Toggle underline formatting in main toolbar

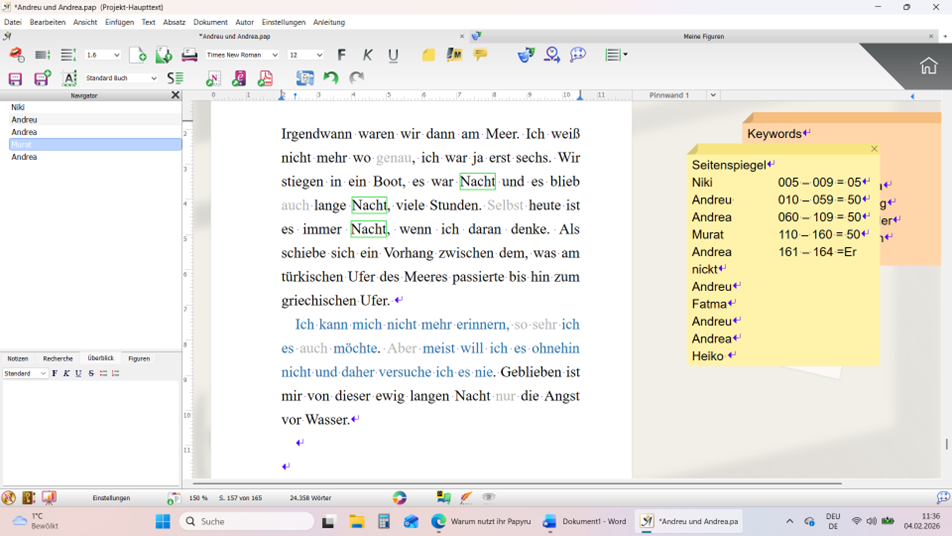pyautogui.click(x=393, y=55)
